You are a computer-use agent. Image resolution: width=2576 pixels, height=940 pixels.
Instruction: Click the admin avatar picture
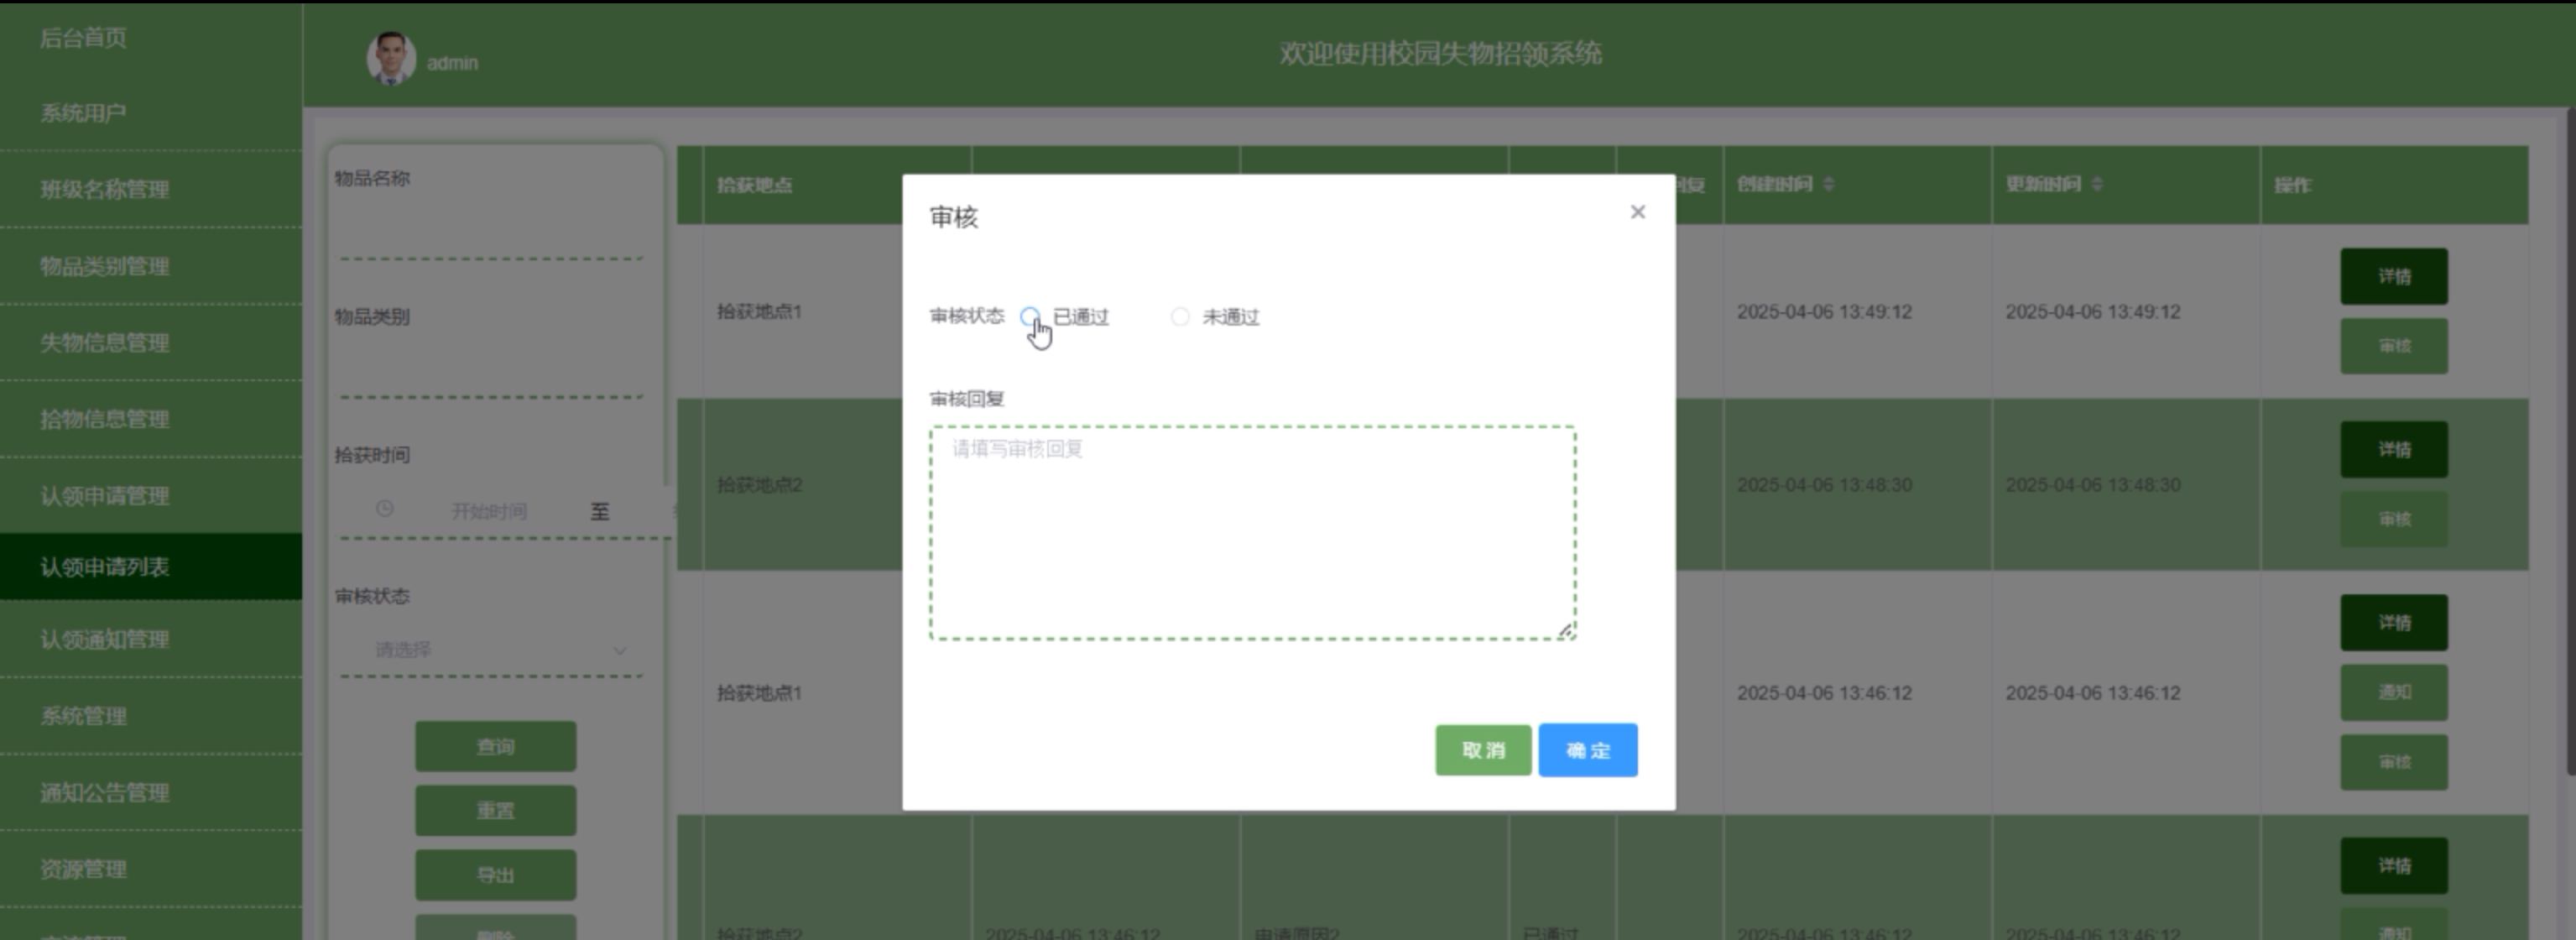[x=391, y=58]
